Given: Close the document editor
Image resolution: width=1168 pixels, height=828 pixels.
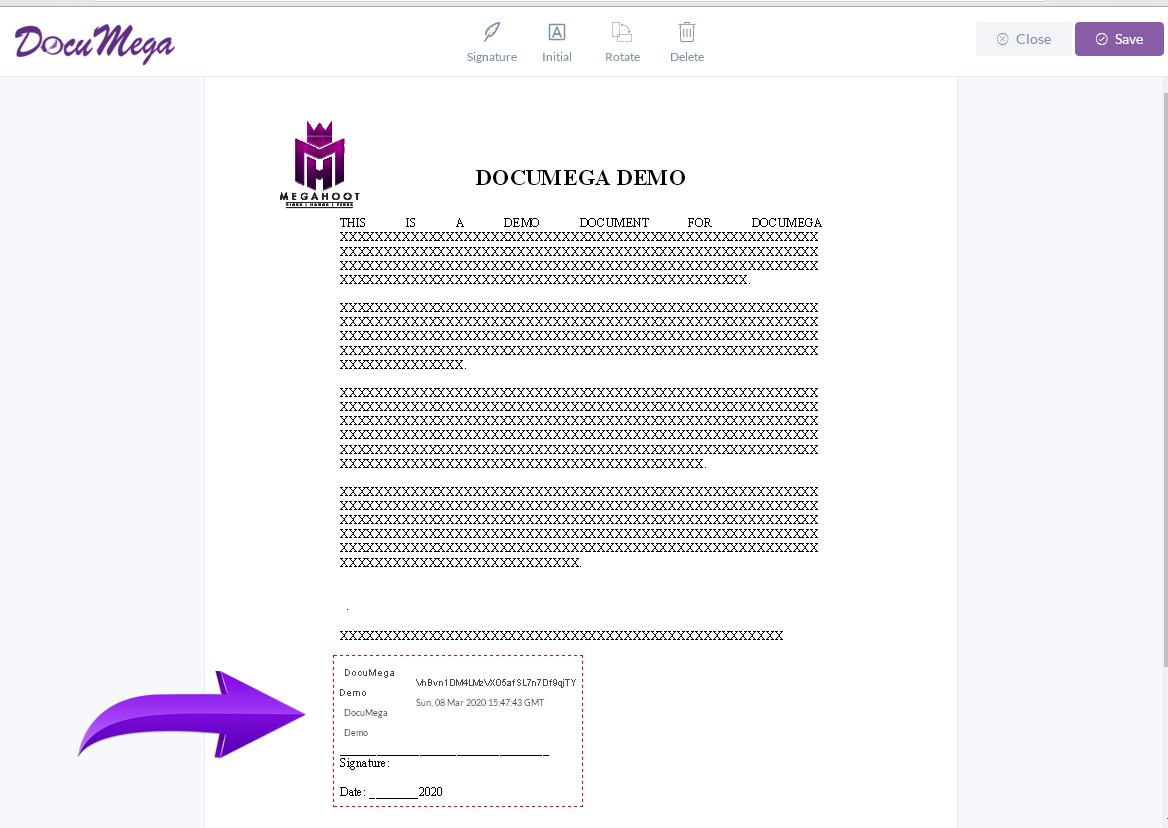Looking at the screenshot, I should pos(1023,39).
